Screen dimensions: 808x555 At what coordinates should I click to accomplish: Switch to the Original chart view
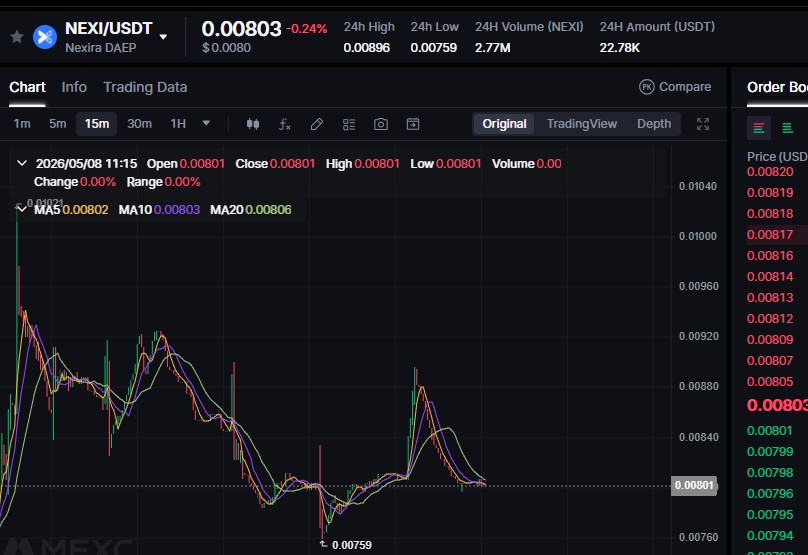click(x=504, y=124)
